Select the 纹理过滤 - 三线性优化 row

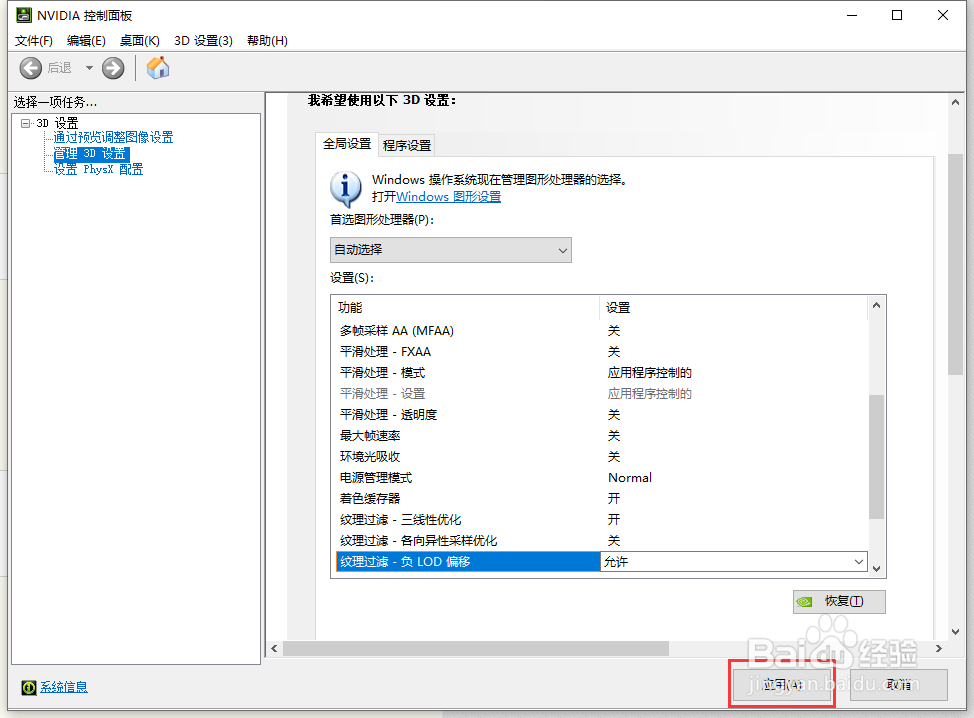(x=601, y=519)
